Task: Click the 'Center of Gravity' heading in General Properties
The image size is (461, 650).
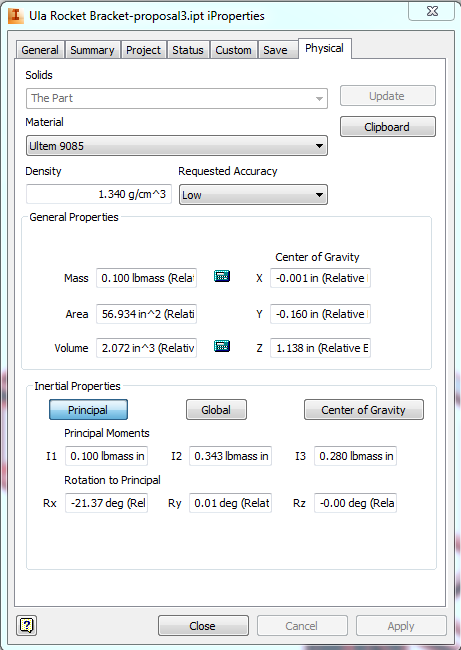Action: pos(318,257)
